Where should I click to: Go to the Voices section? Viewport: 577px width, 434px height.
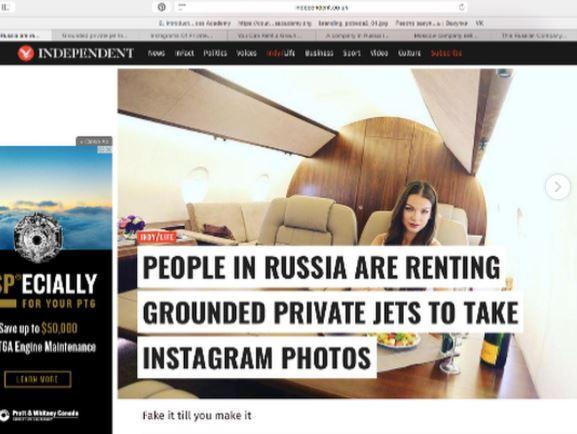point(246,53)
